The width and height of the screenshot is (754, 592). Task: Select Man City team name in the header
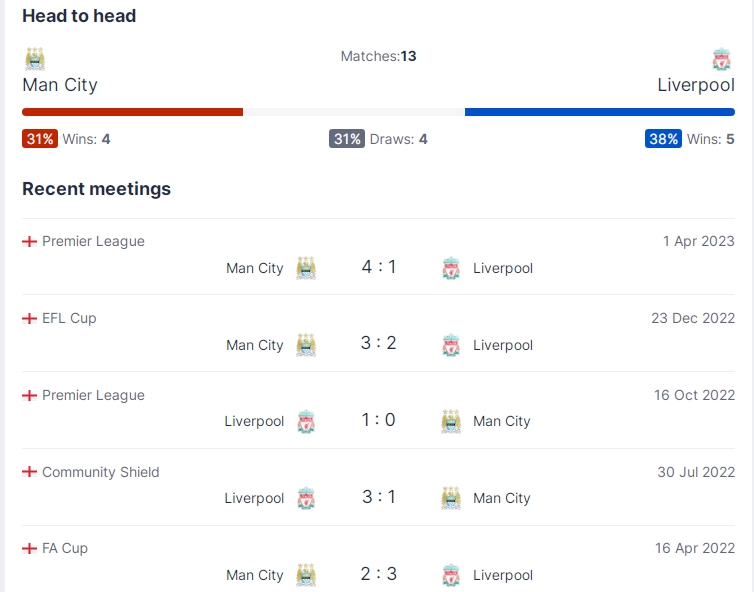60,85
